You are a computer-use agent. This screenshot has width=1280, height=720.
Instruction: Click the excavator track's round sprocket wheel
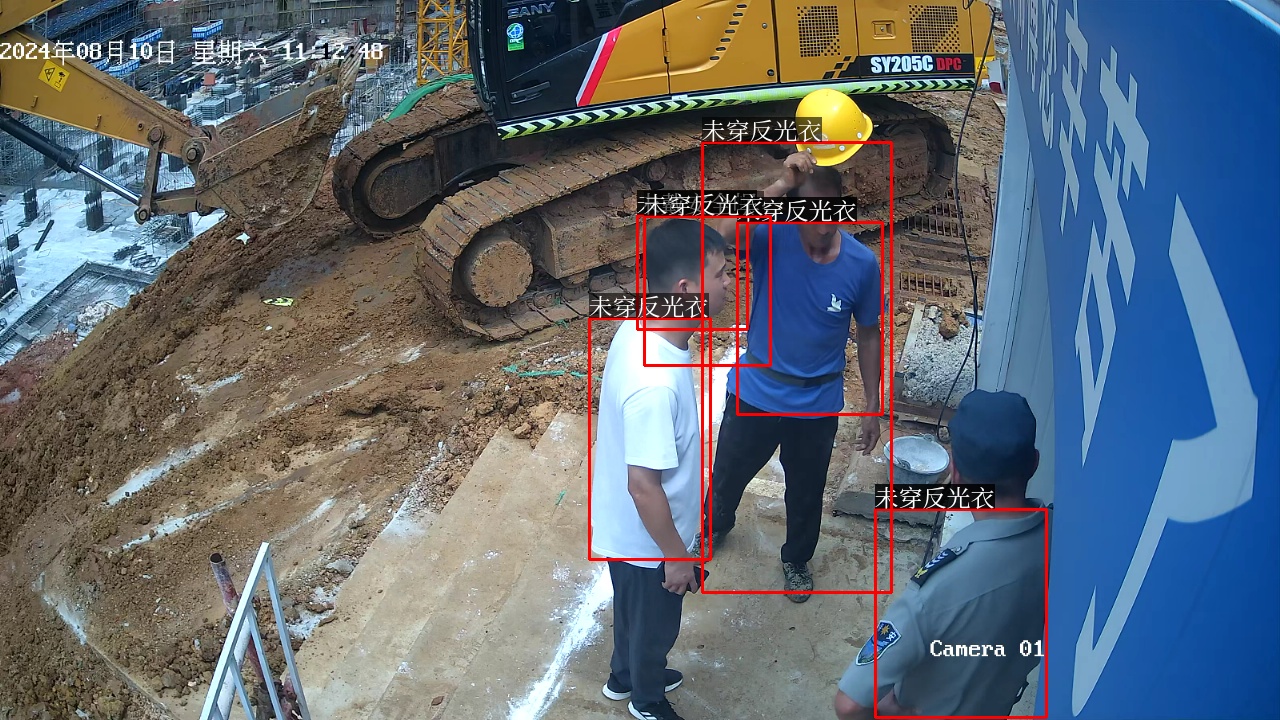495,268
